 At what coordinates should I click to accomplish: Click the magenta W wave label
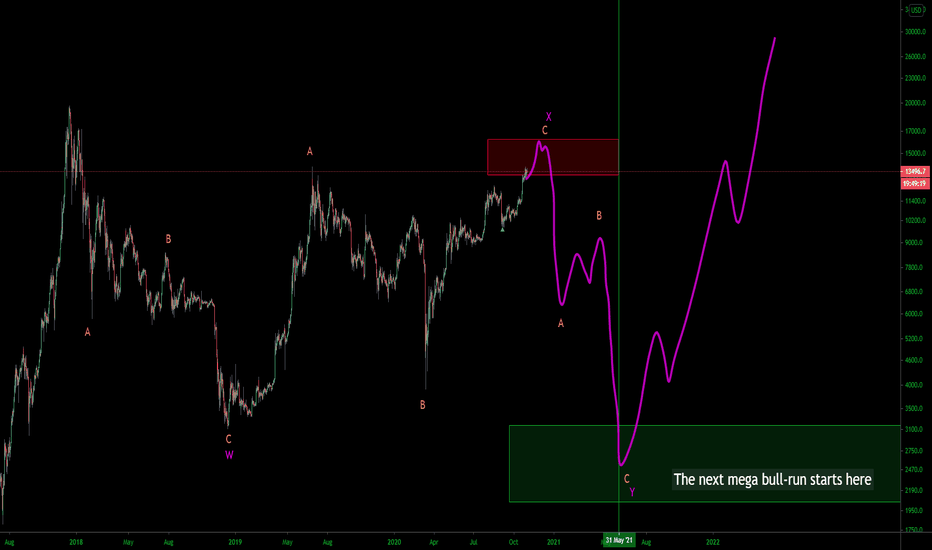pos(229,455)
